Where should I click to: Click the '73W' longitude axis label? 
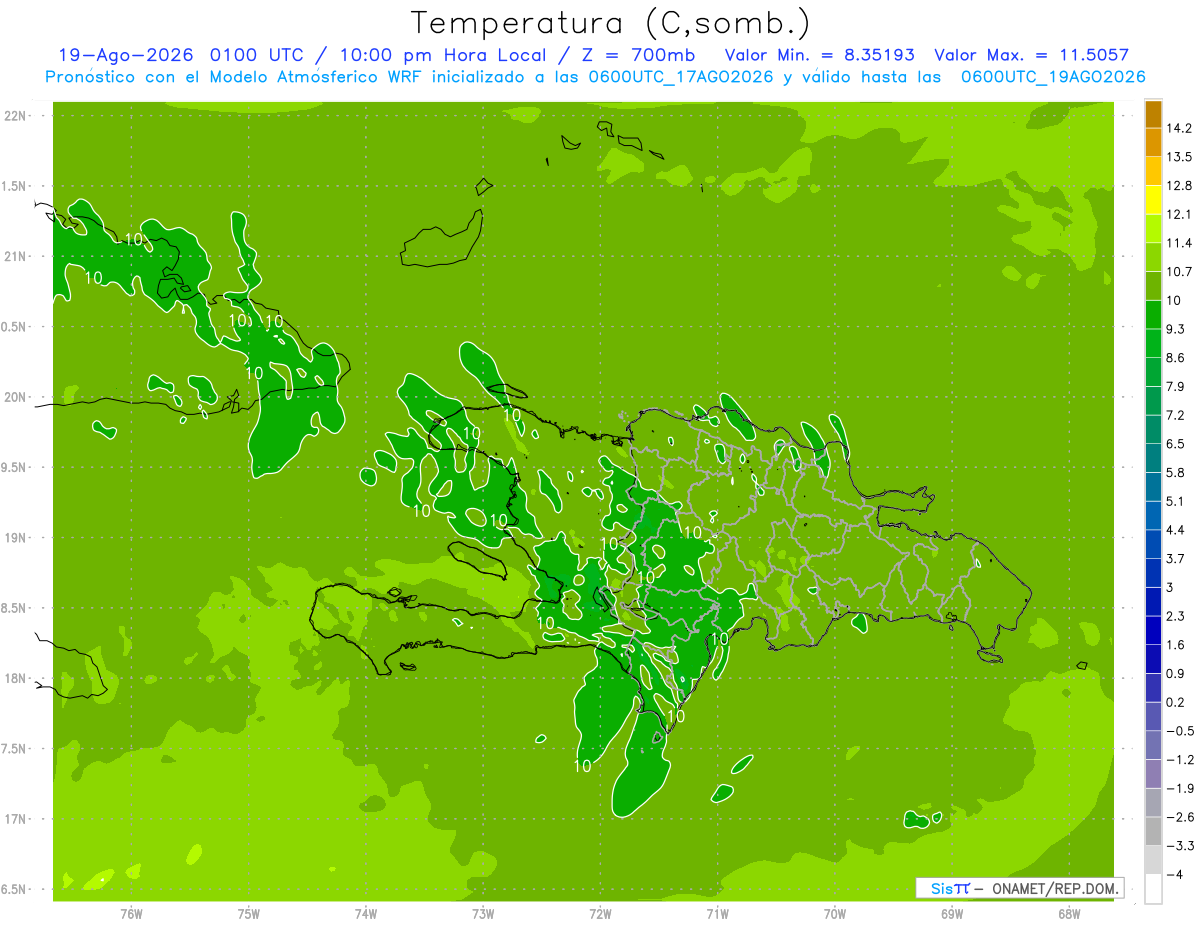tap(483, 915)
